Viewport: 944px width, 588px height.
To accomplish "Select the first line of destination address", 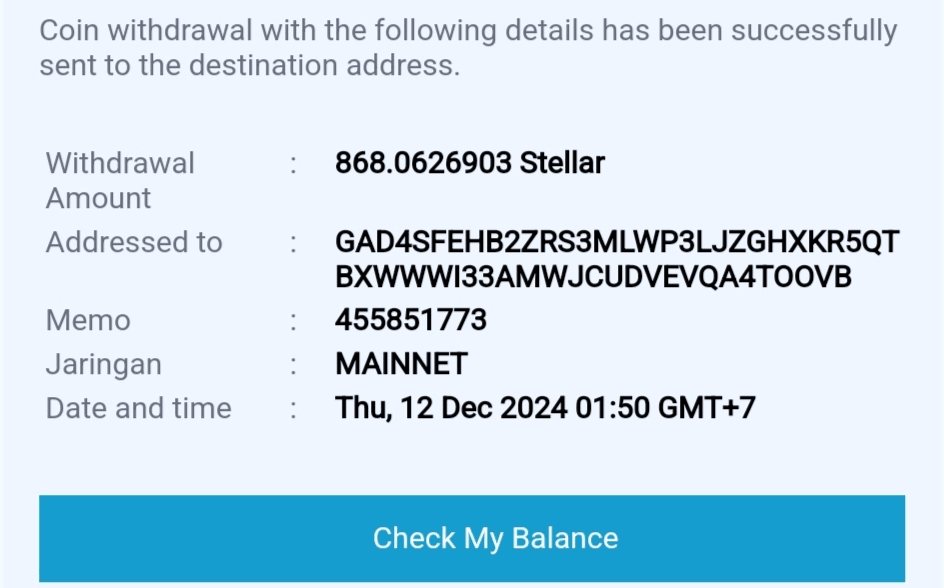I will pos(617,242).
